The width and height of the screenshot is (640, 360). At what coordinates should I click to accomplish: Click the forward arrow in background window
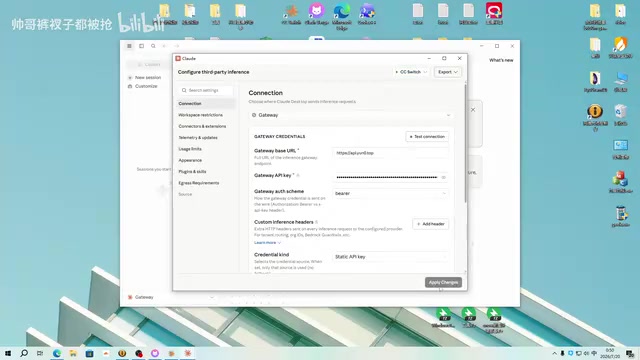click(176, 46)
